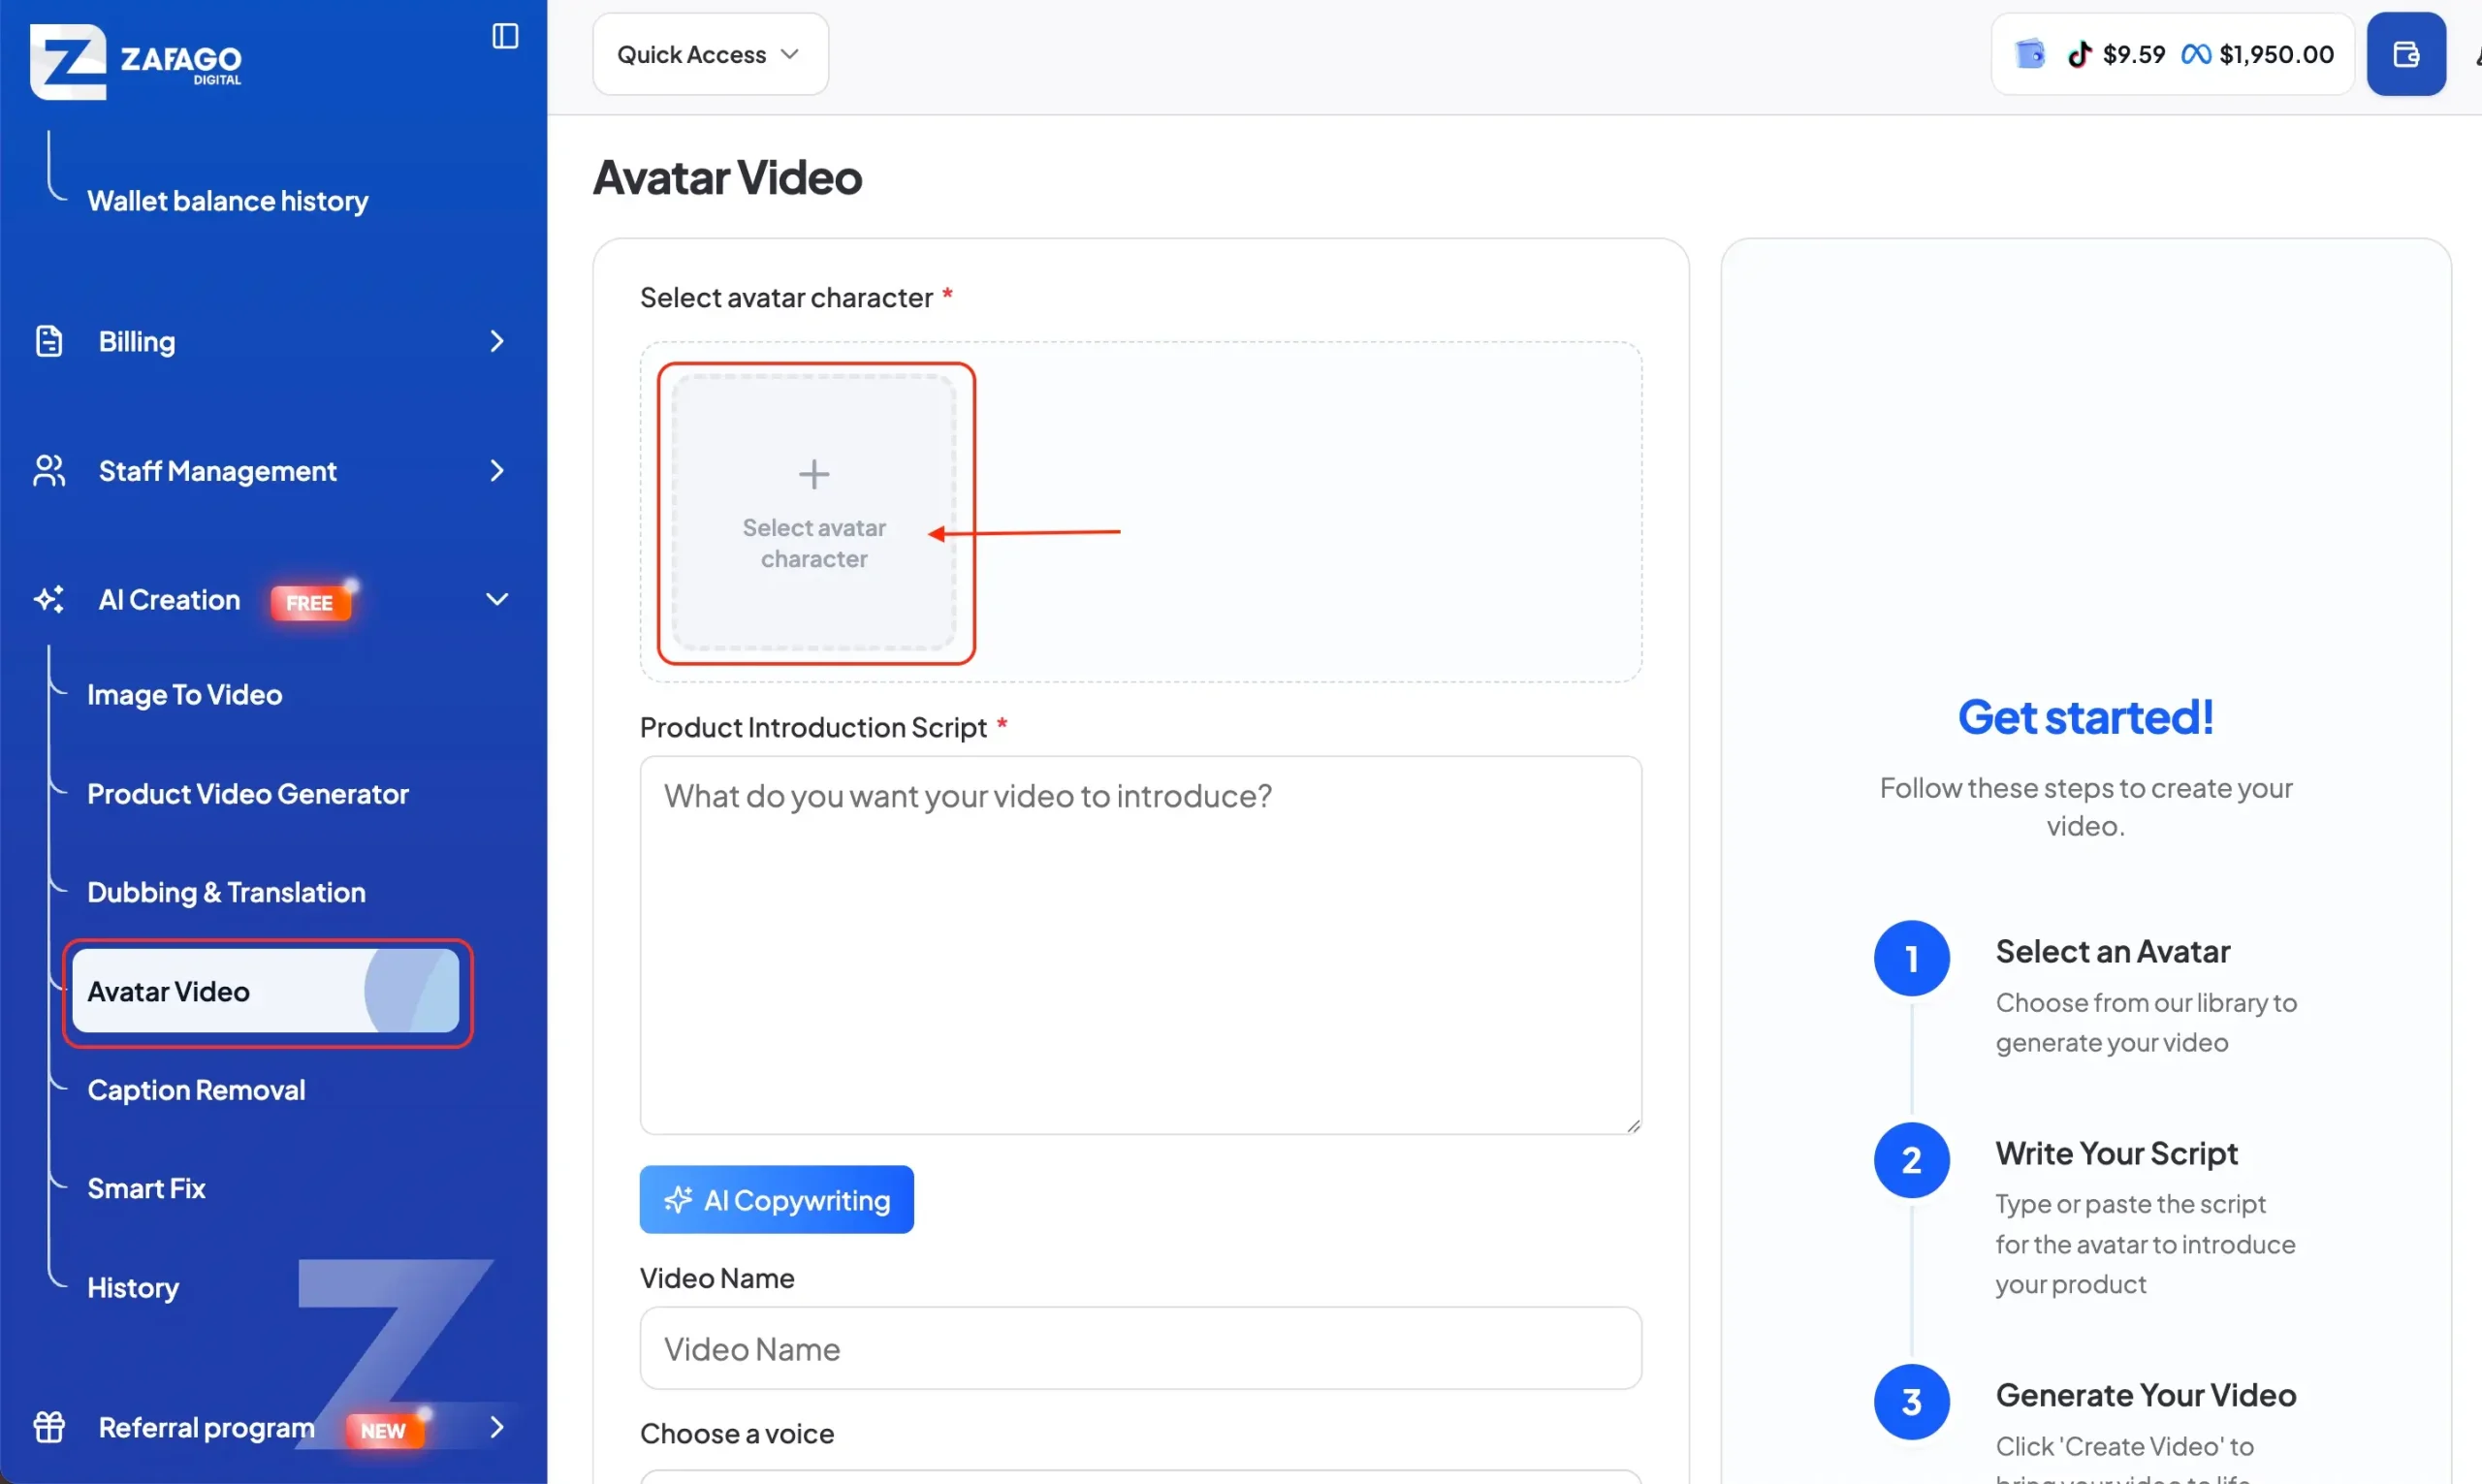Click the Referral program gift icon
The image size is (2482, 1484).
49,1427
